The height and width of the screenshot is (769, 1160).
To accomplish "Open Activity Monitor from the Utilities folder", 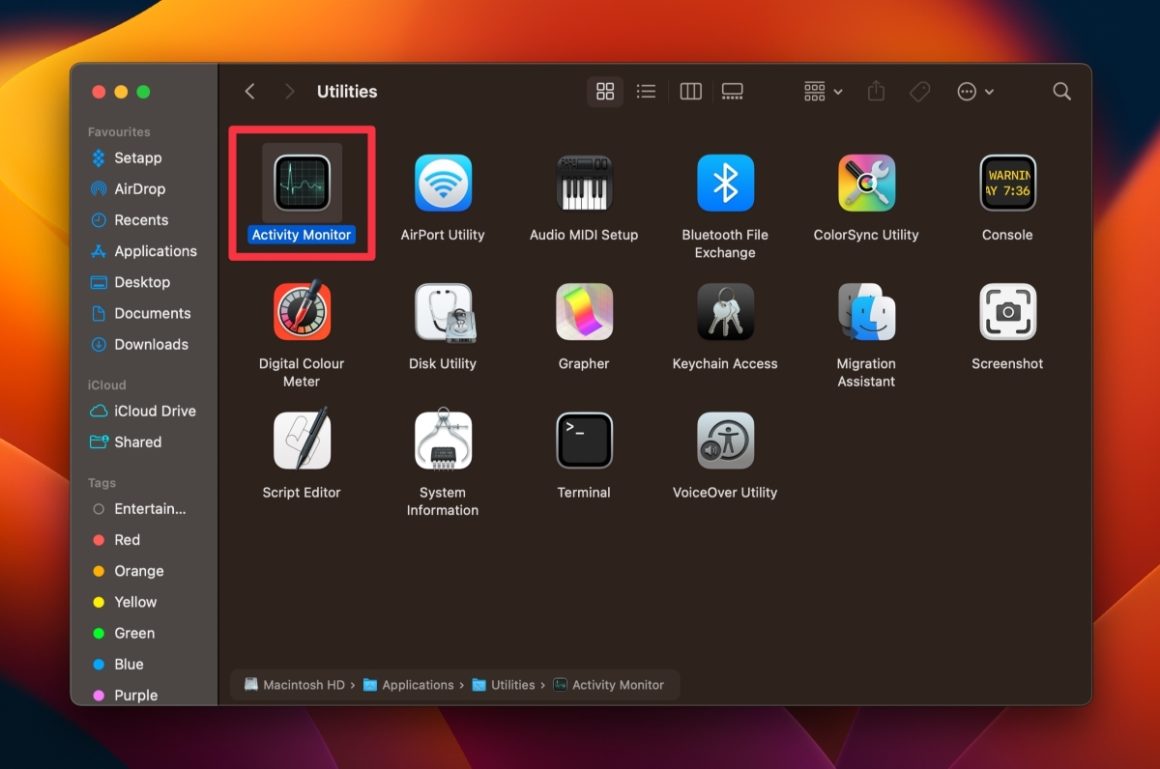I will pos(301,182).
